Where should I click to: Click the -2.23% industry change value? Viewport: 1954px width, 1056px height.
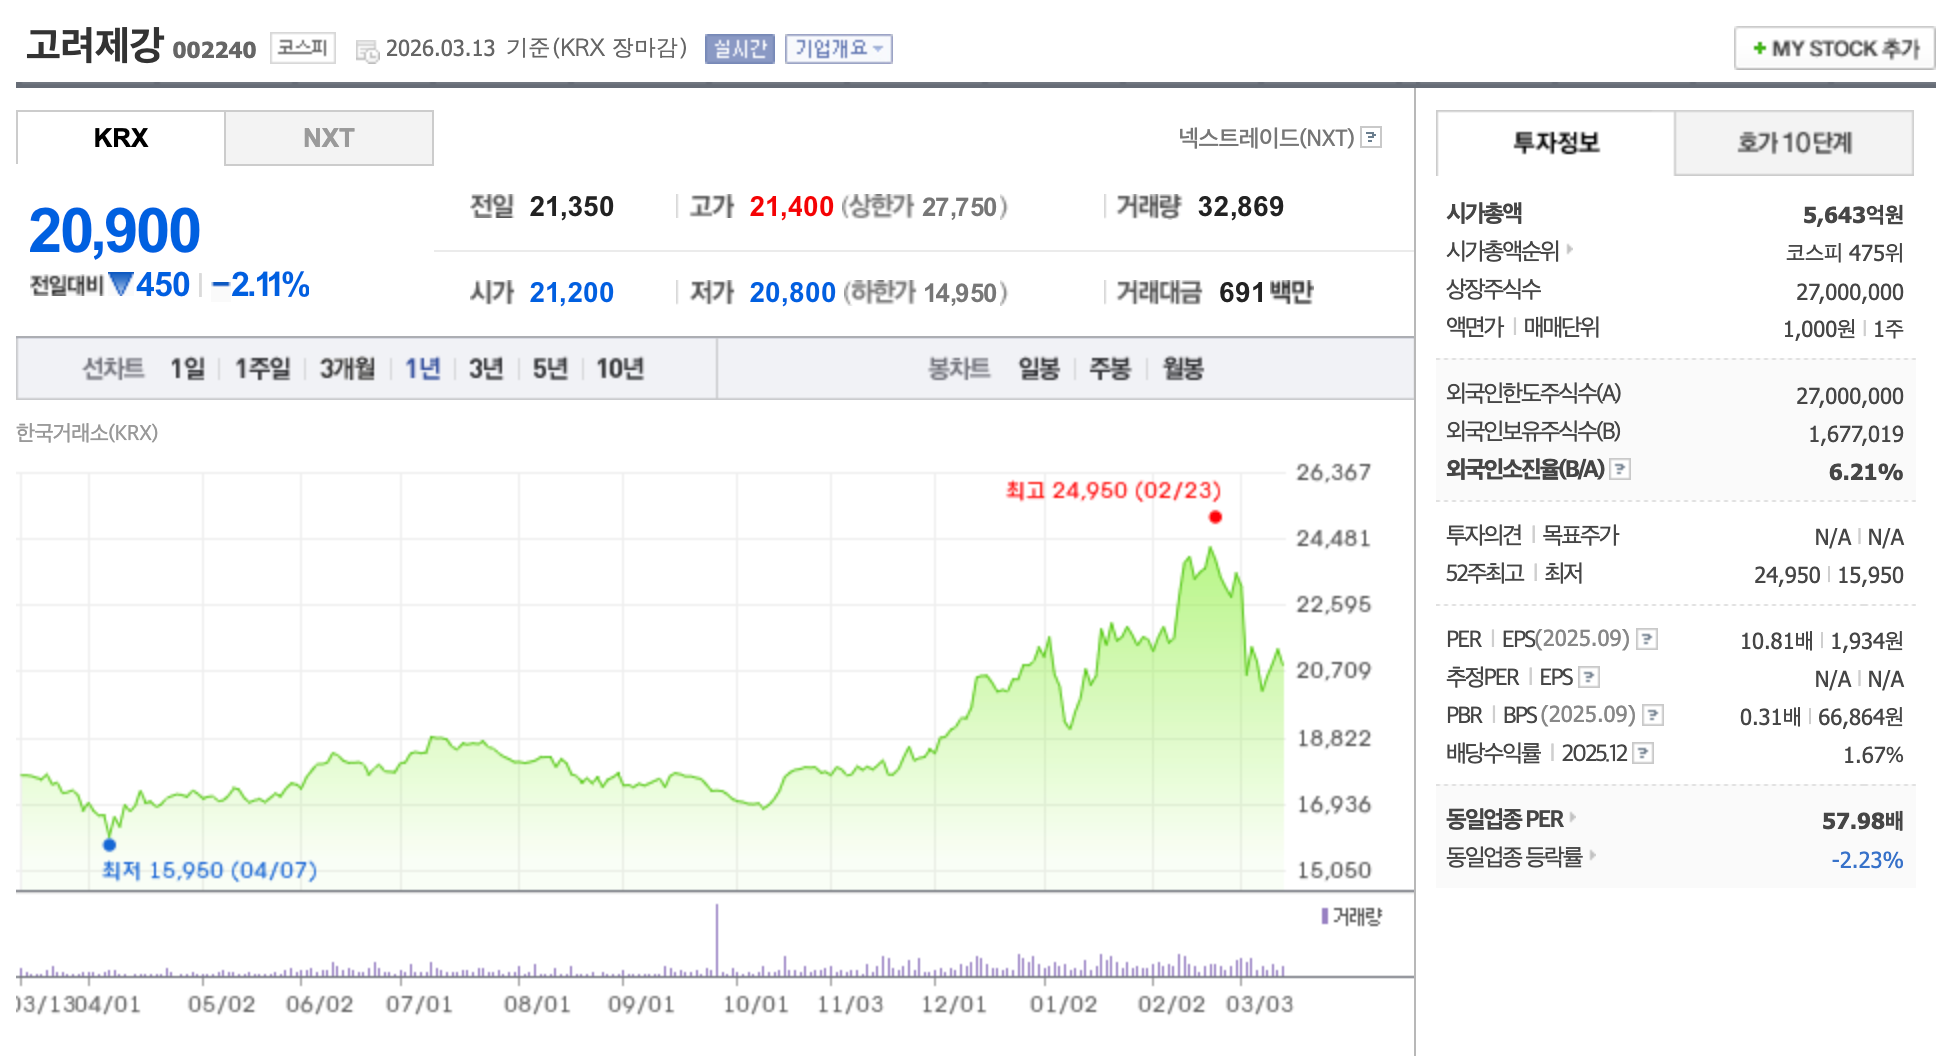click(x=1867, y=860)
